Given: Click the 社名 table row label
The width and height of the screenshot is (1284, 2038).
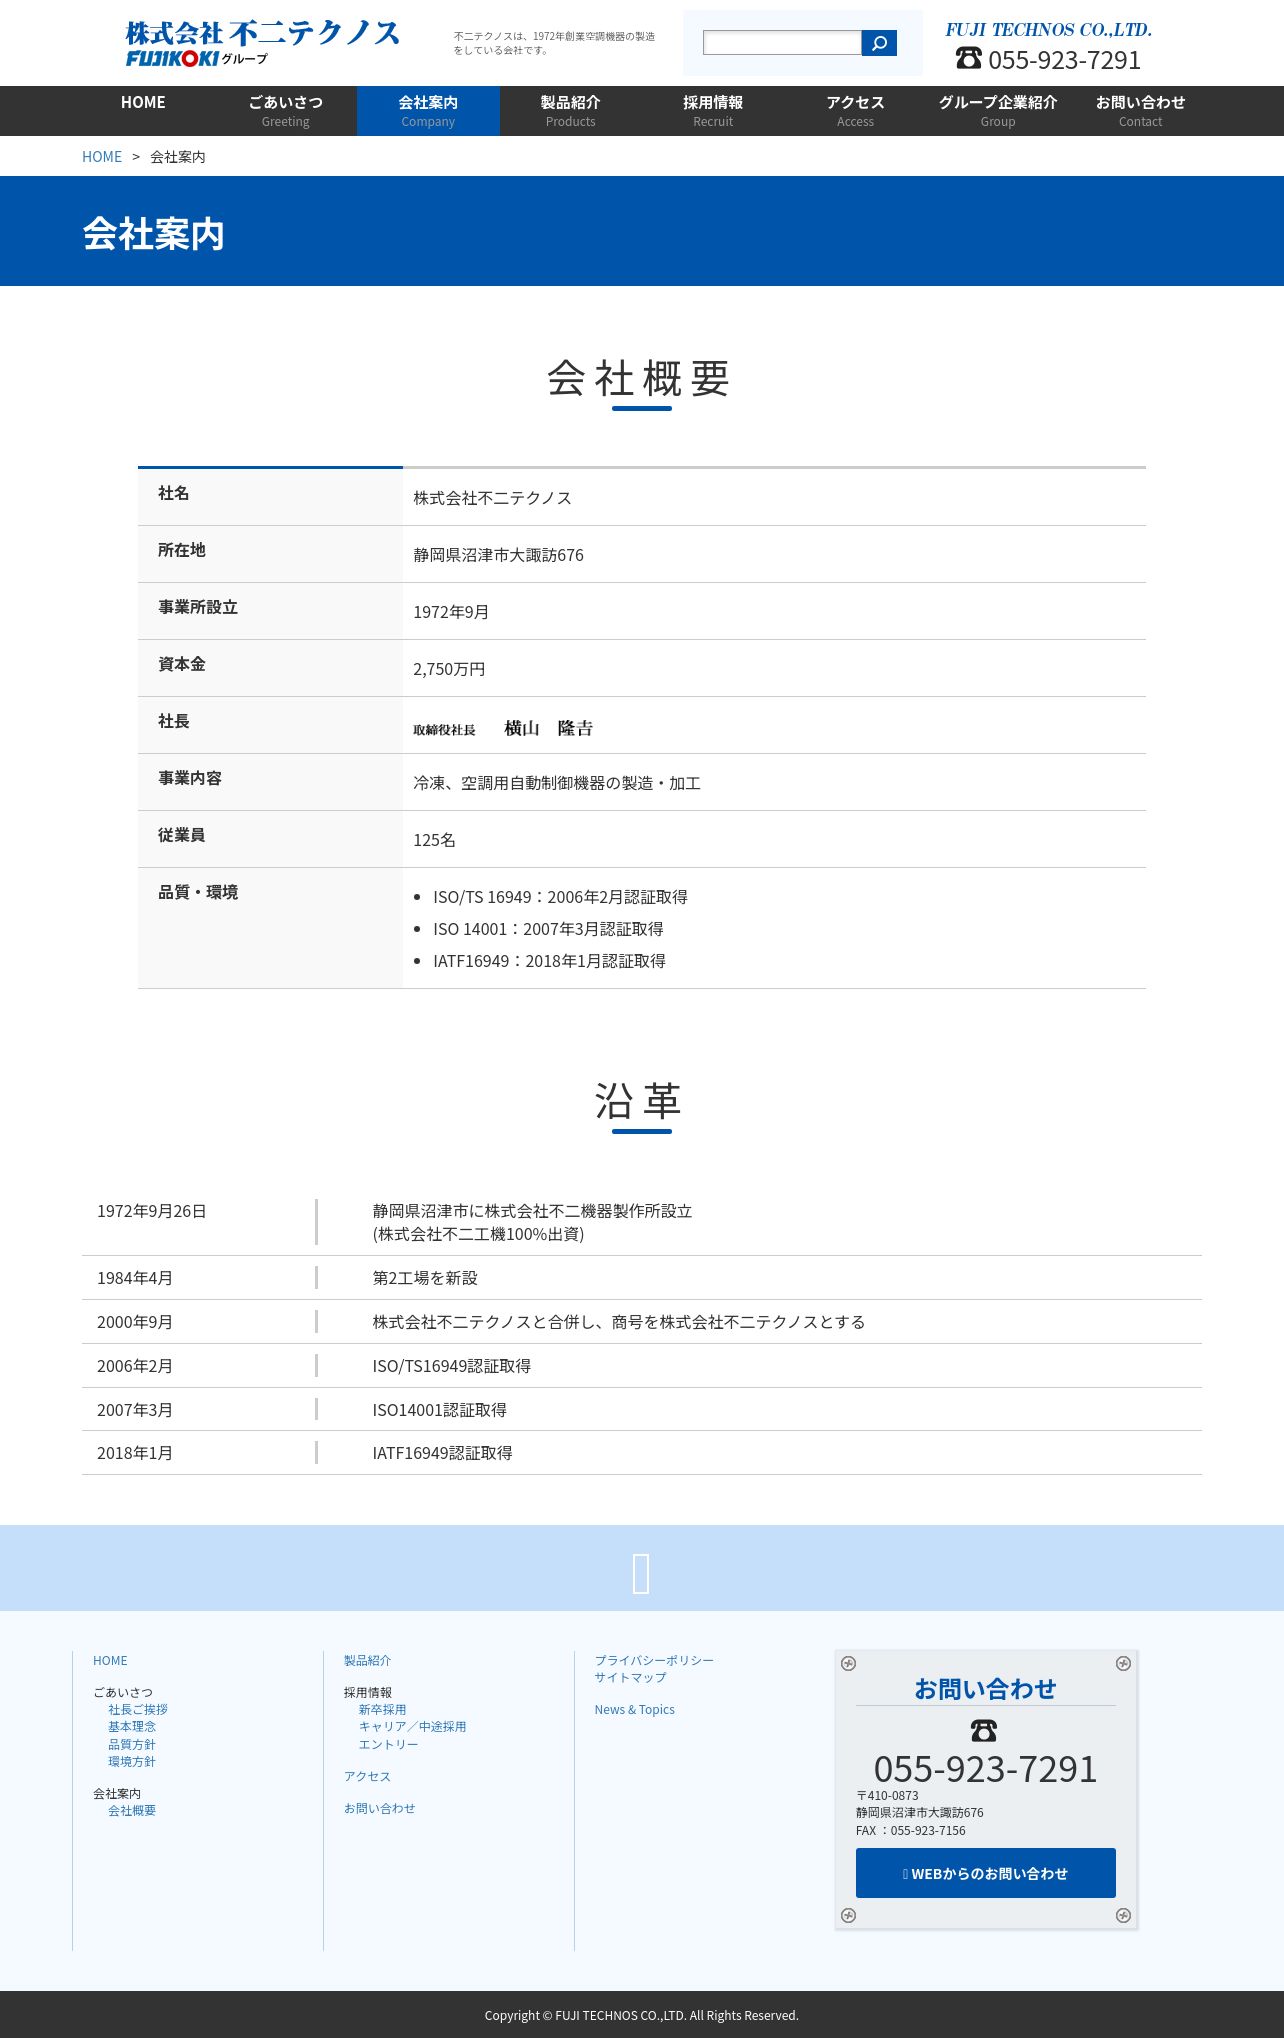Looking at the screenshot, I should (174, 493).
